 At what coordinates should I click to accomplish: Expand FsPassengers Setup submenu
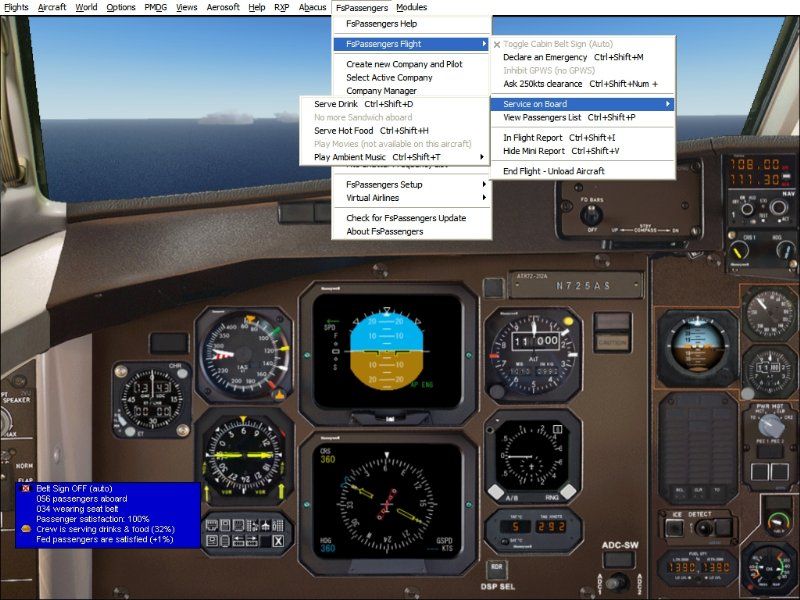pyautogui.click(x=412, y=185)
